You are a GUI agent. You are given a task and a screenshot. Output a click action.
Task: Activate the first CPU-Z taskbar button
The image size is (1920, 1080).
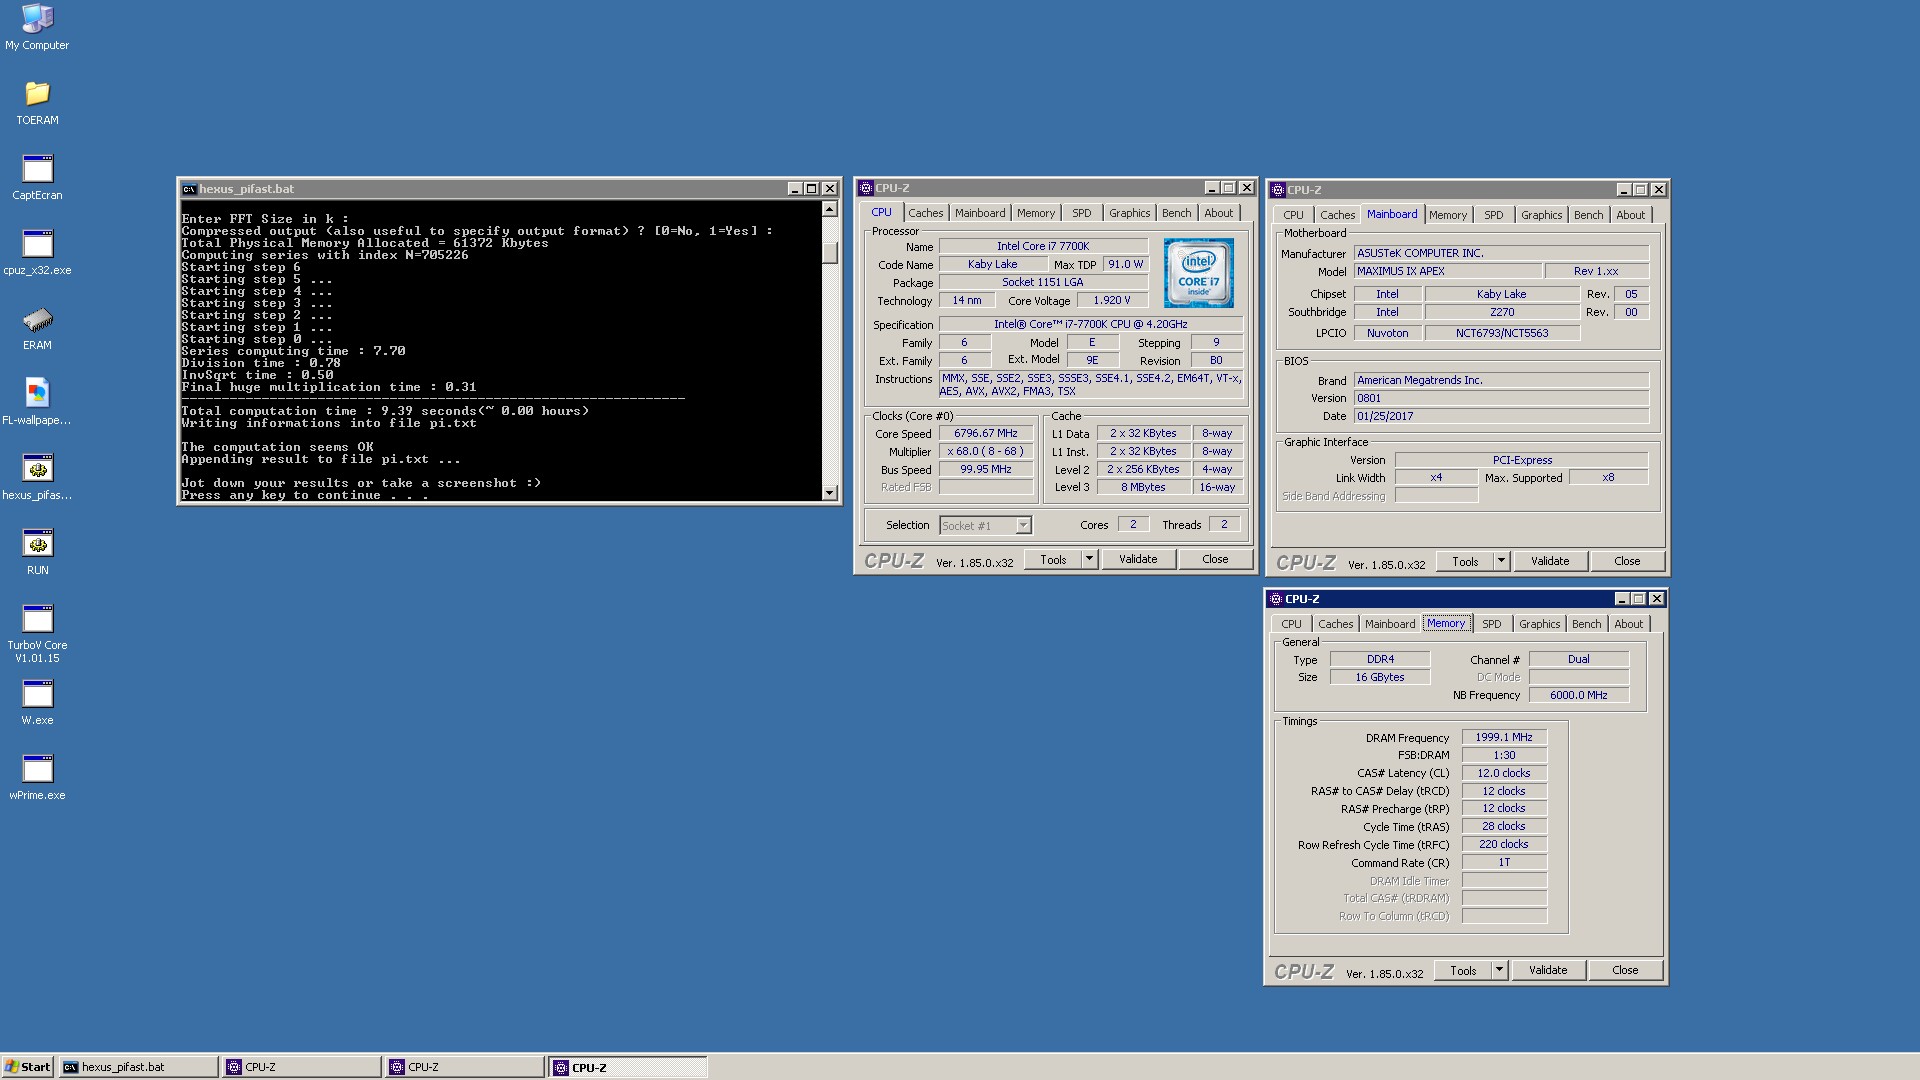pos(302,1067)
